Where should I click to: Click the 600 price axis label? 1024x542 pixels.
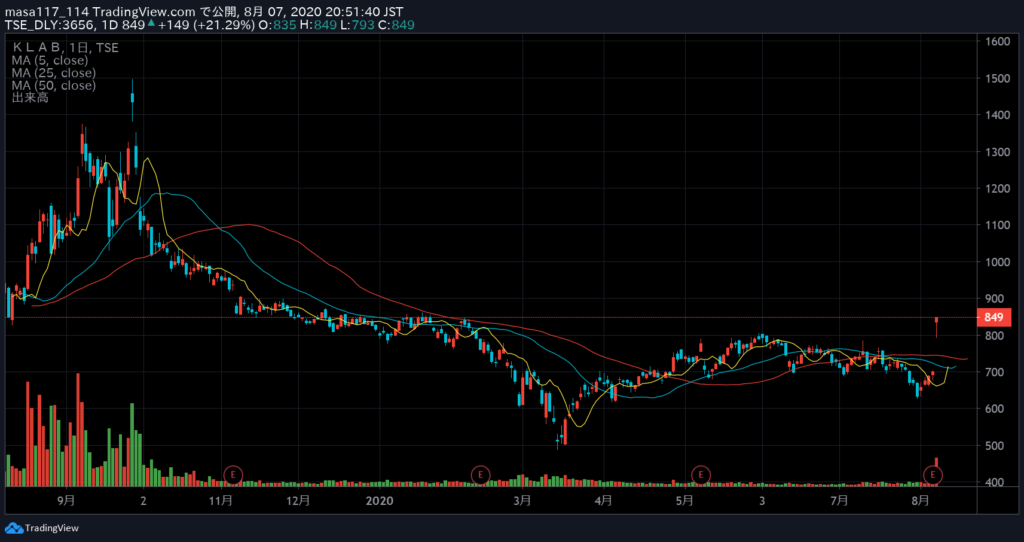(x=995, y=409)
